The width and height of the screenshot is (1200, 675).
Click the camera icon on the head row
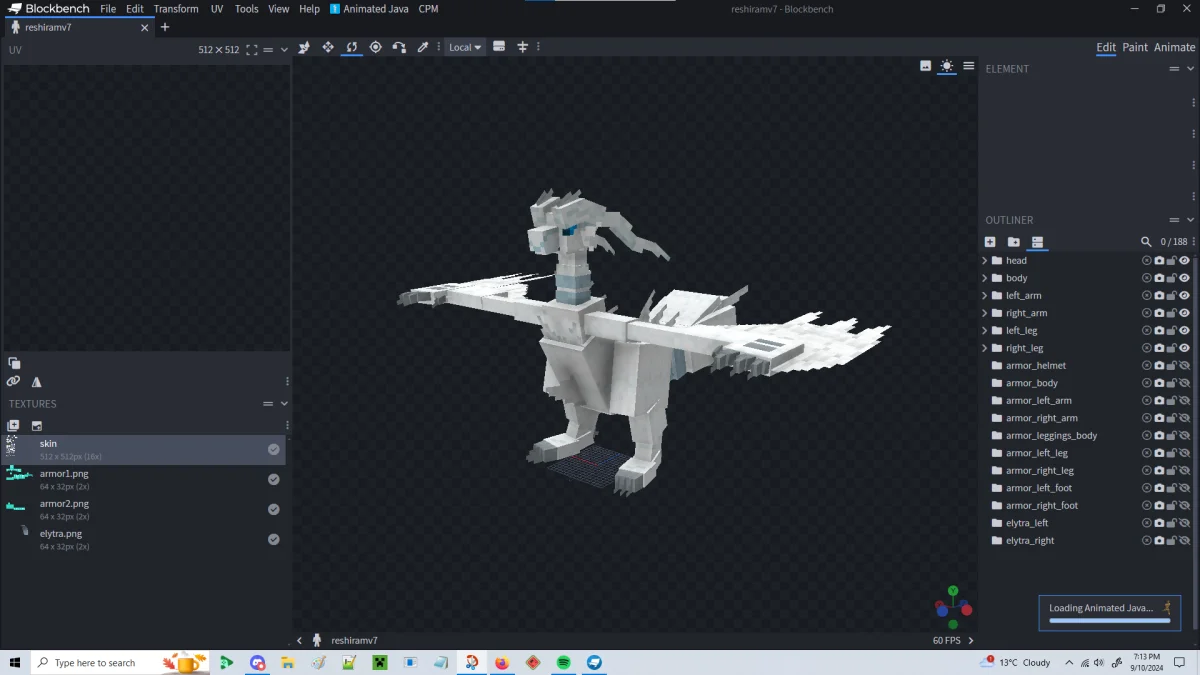click(1159, 260)
